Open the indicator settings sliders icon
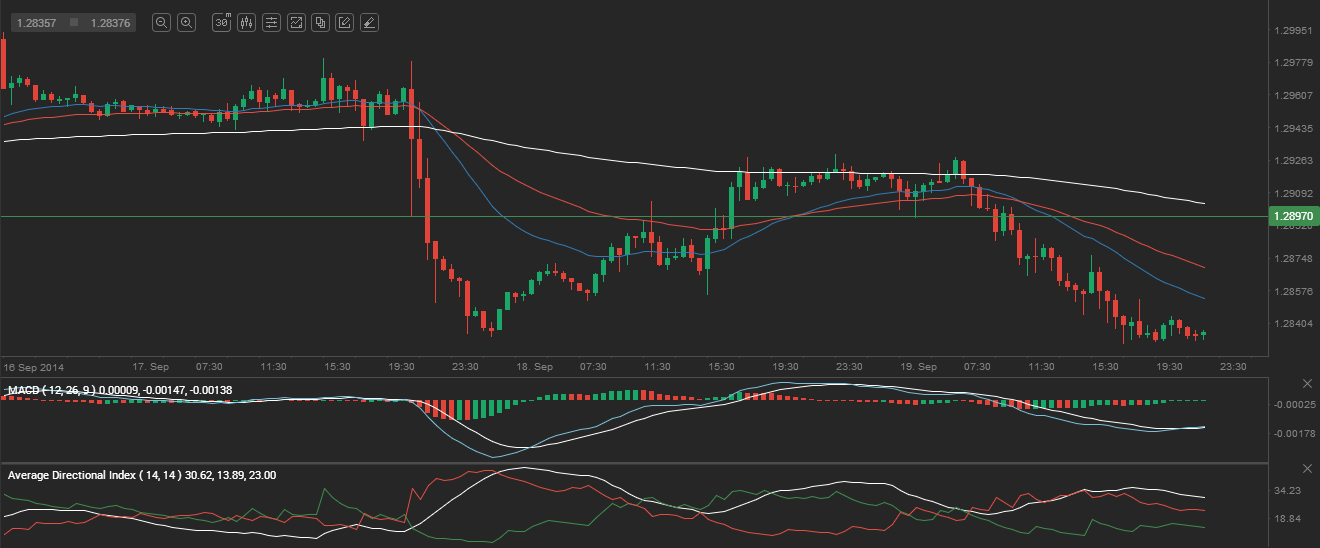 (x=271, y=22)
